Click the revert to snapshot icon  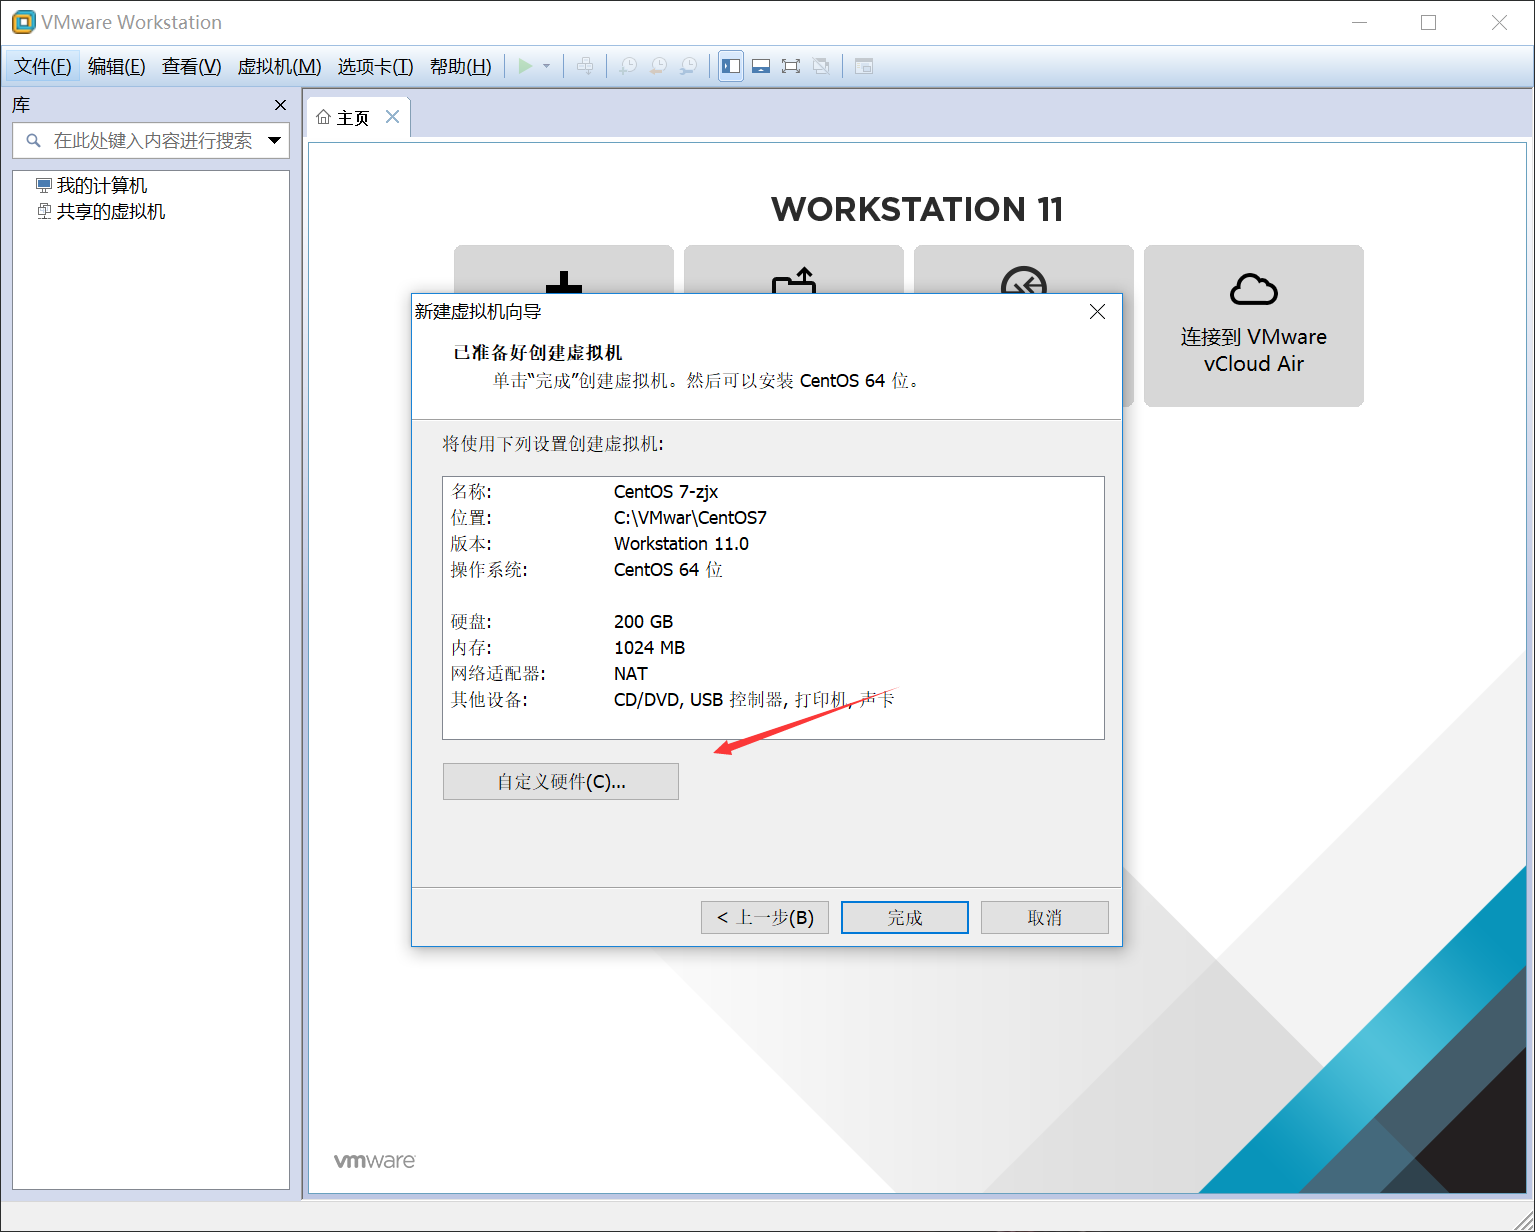coord(658,66)
